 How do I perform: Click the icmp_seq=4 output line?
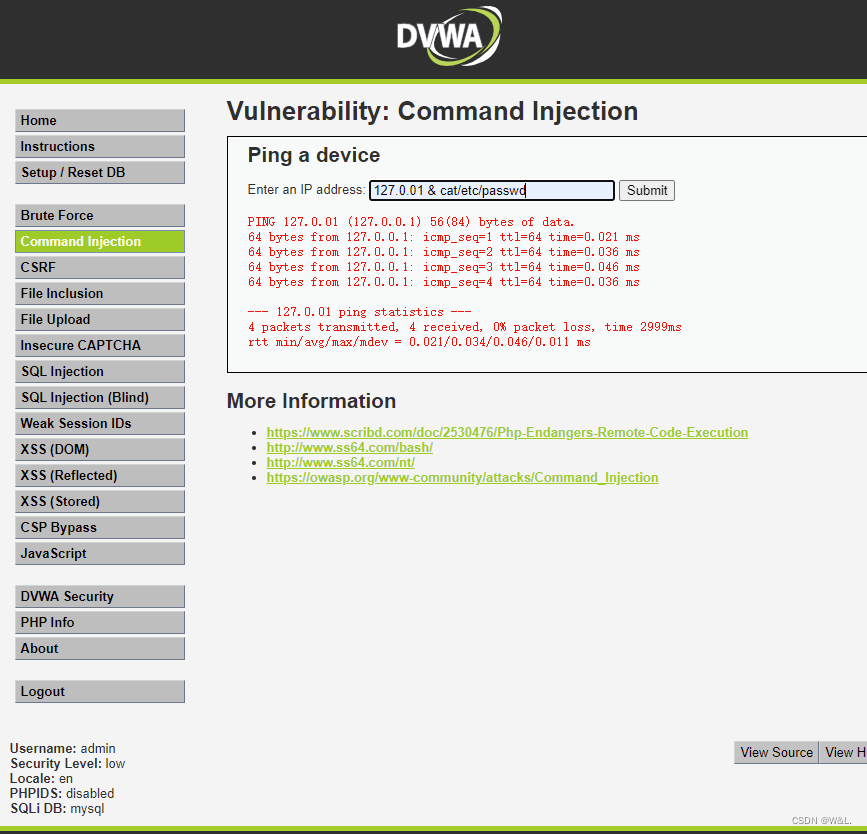(443, 282)
